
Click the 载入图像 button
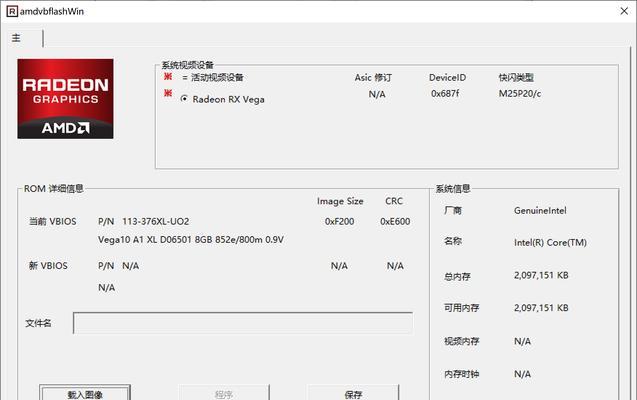[85, 393]
